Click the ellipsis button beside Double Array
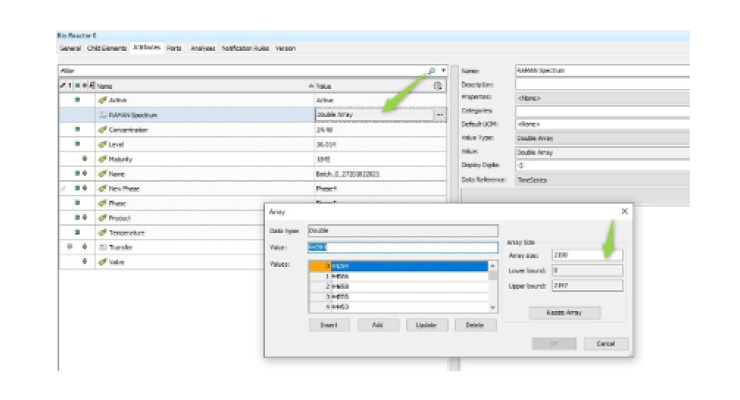Viewport: 740px width, 400px height. pyautogui.click(x=441, y=115)
